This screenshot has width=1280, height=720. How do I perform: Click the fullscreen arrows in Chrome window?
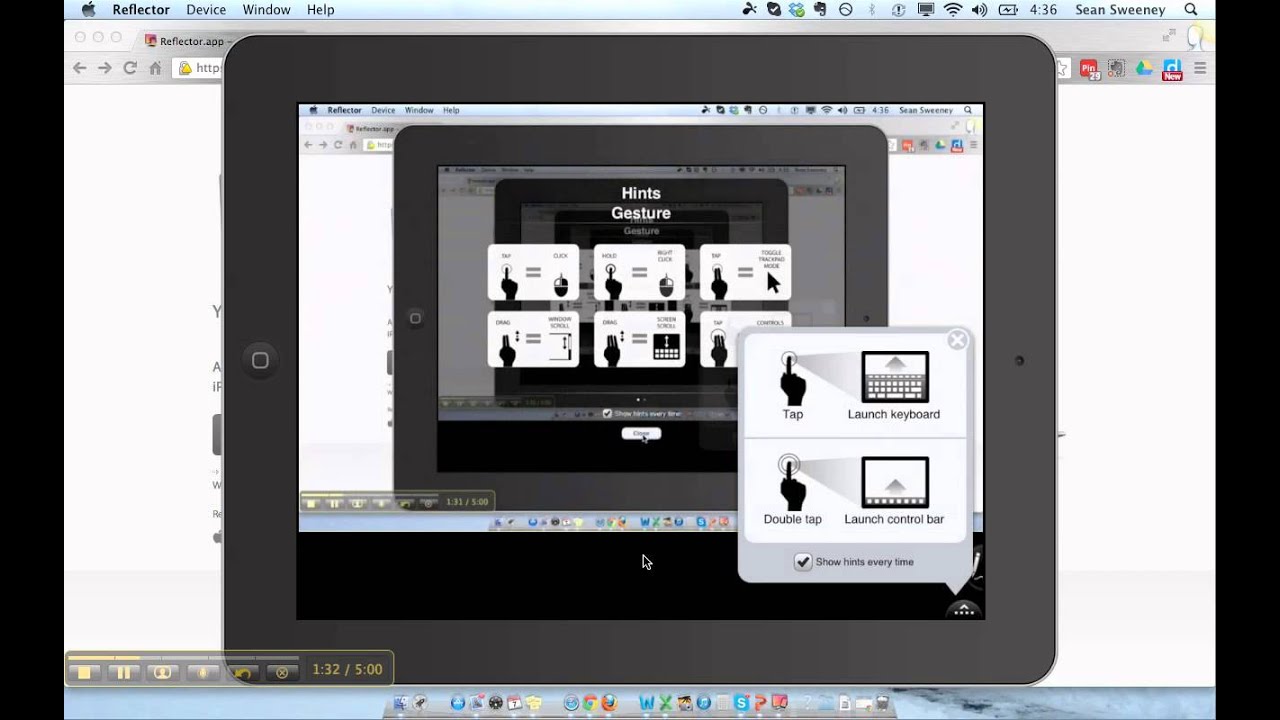click(1168, 35)
